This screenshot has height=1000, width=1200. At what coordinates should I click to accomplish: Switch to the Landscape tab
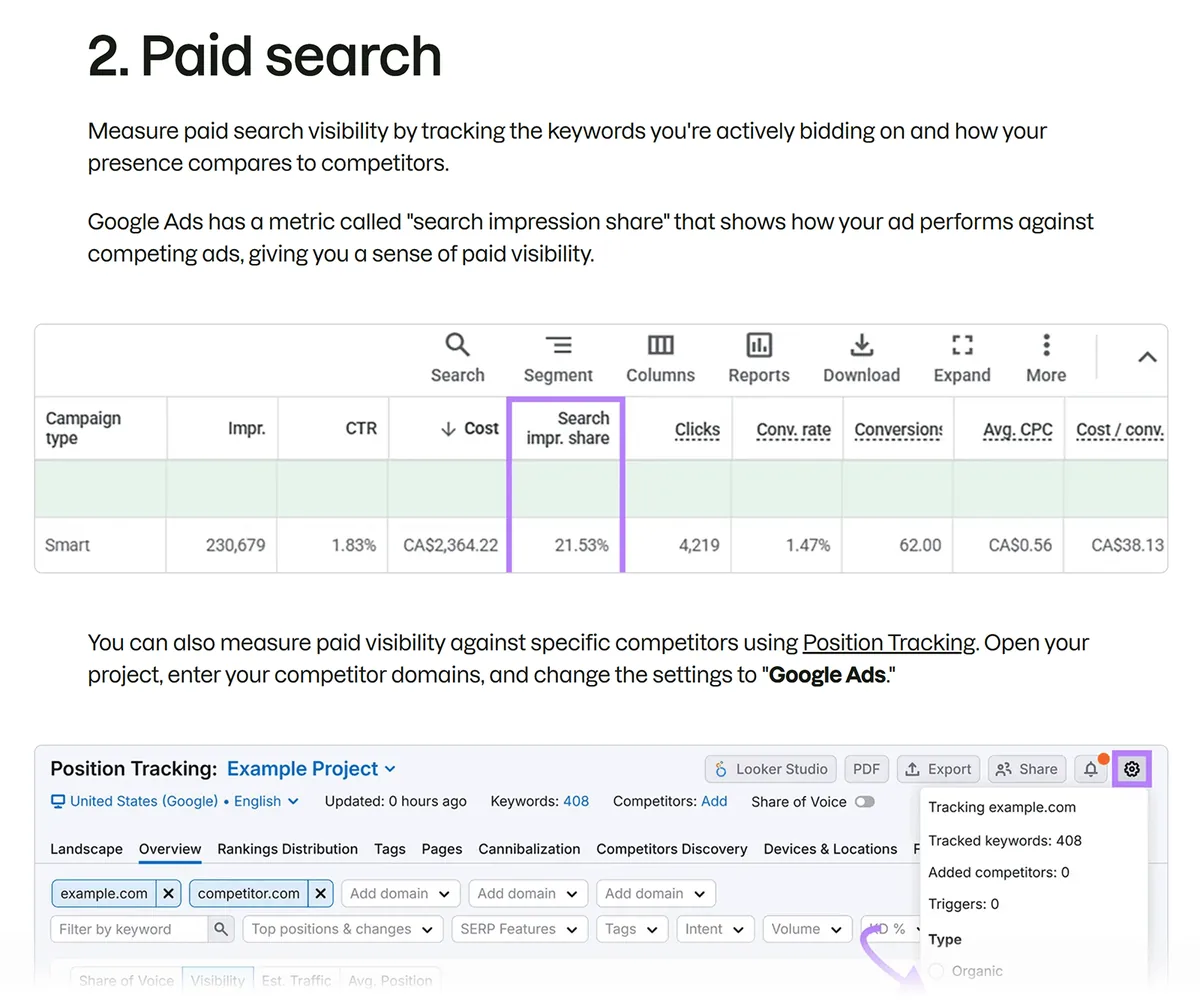click(86, 849)
